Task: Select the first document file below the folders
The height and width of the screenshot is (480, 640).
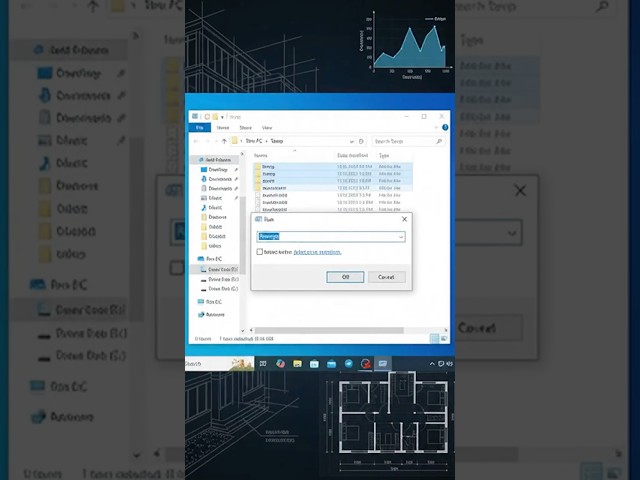Action: tap(333, 195)
